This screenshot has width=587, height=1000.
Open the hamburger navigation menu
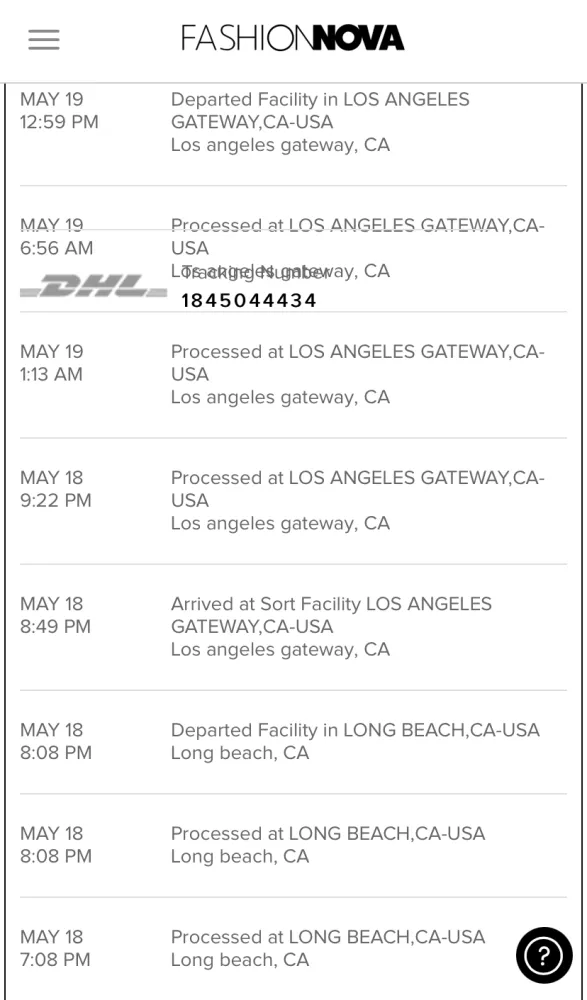[44, 40]
